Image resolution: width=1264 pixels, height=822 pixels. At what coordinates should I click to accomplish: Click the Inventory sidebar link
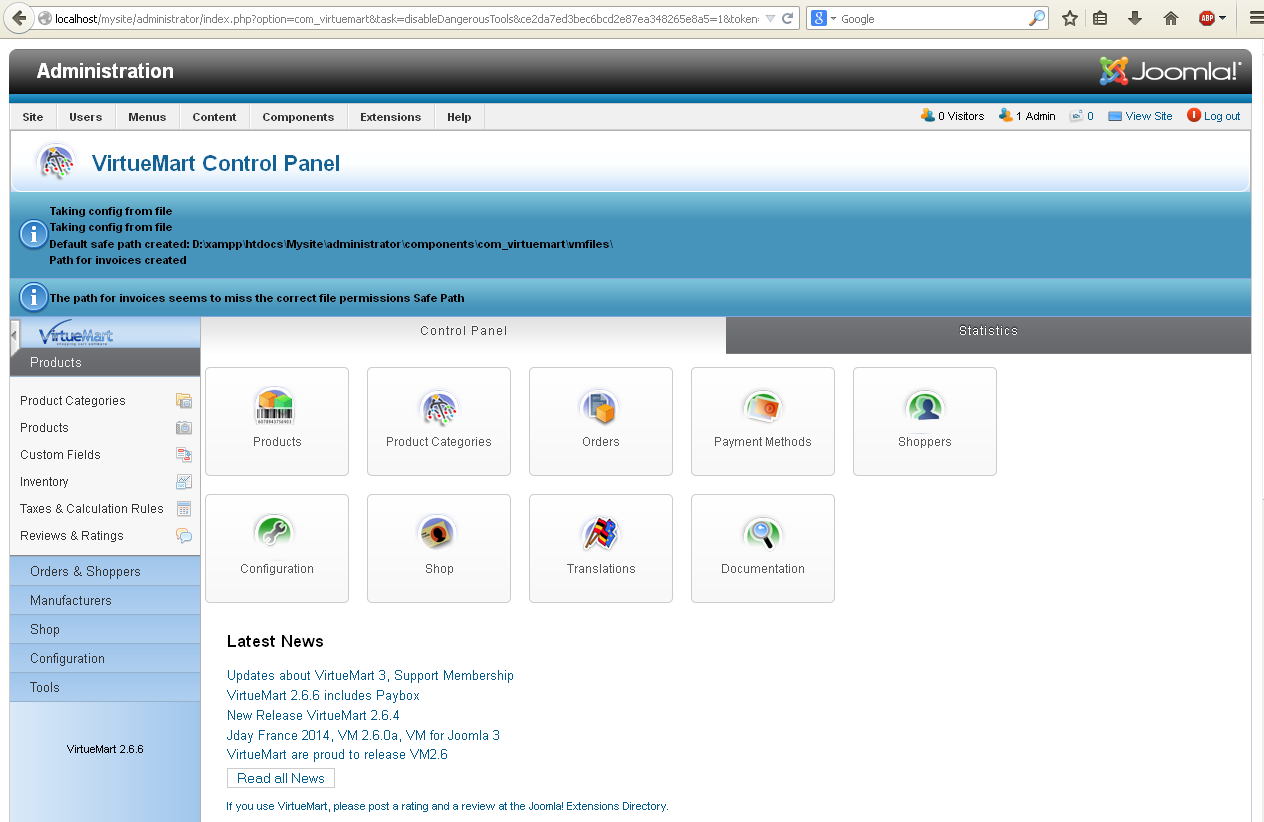click(44, 482)
